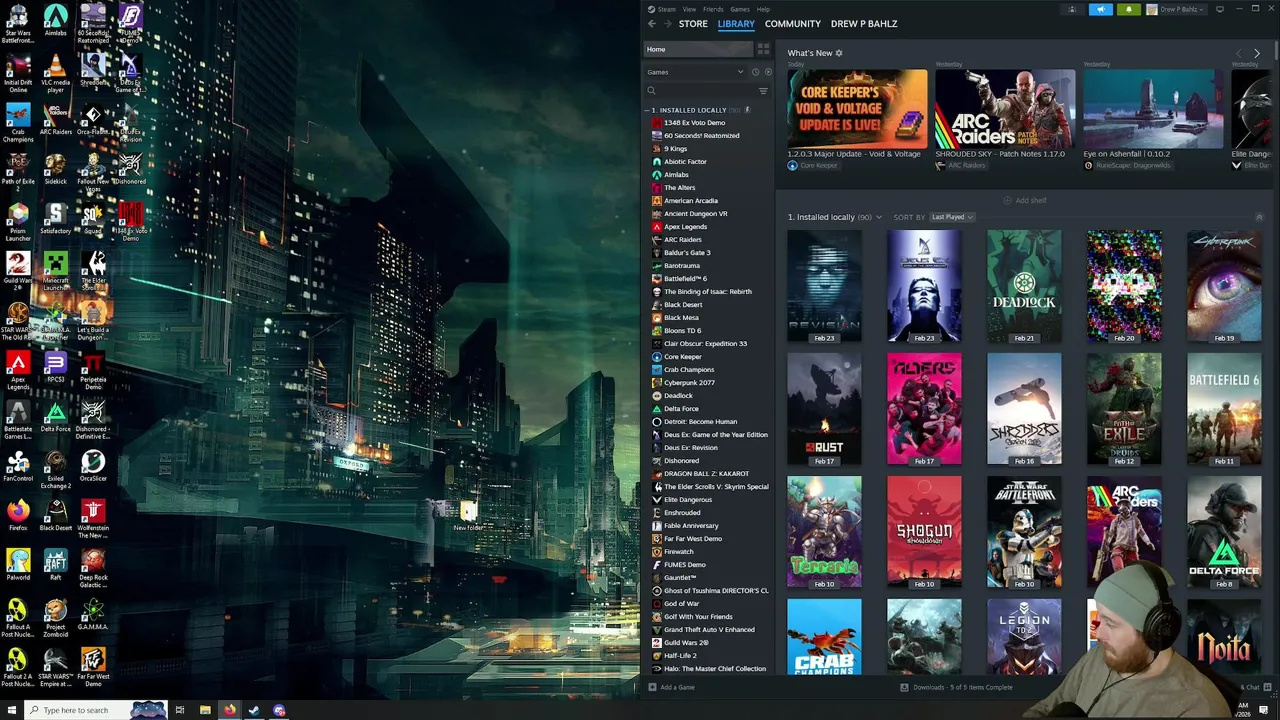Open What's New settings gear
Screen dimensions: 1280x720
839,53
